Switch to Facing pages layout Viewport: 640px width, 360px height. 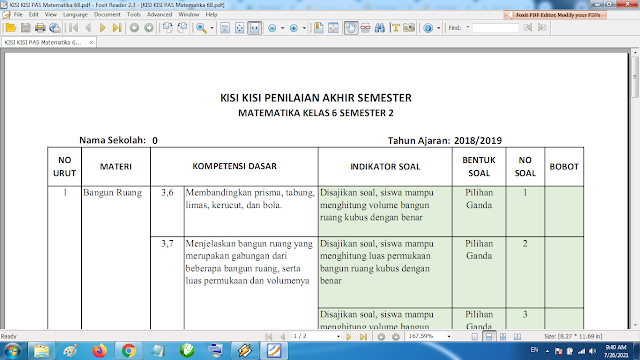coord(517,337)
